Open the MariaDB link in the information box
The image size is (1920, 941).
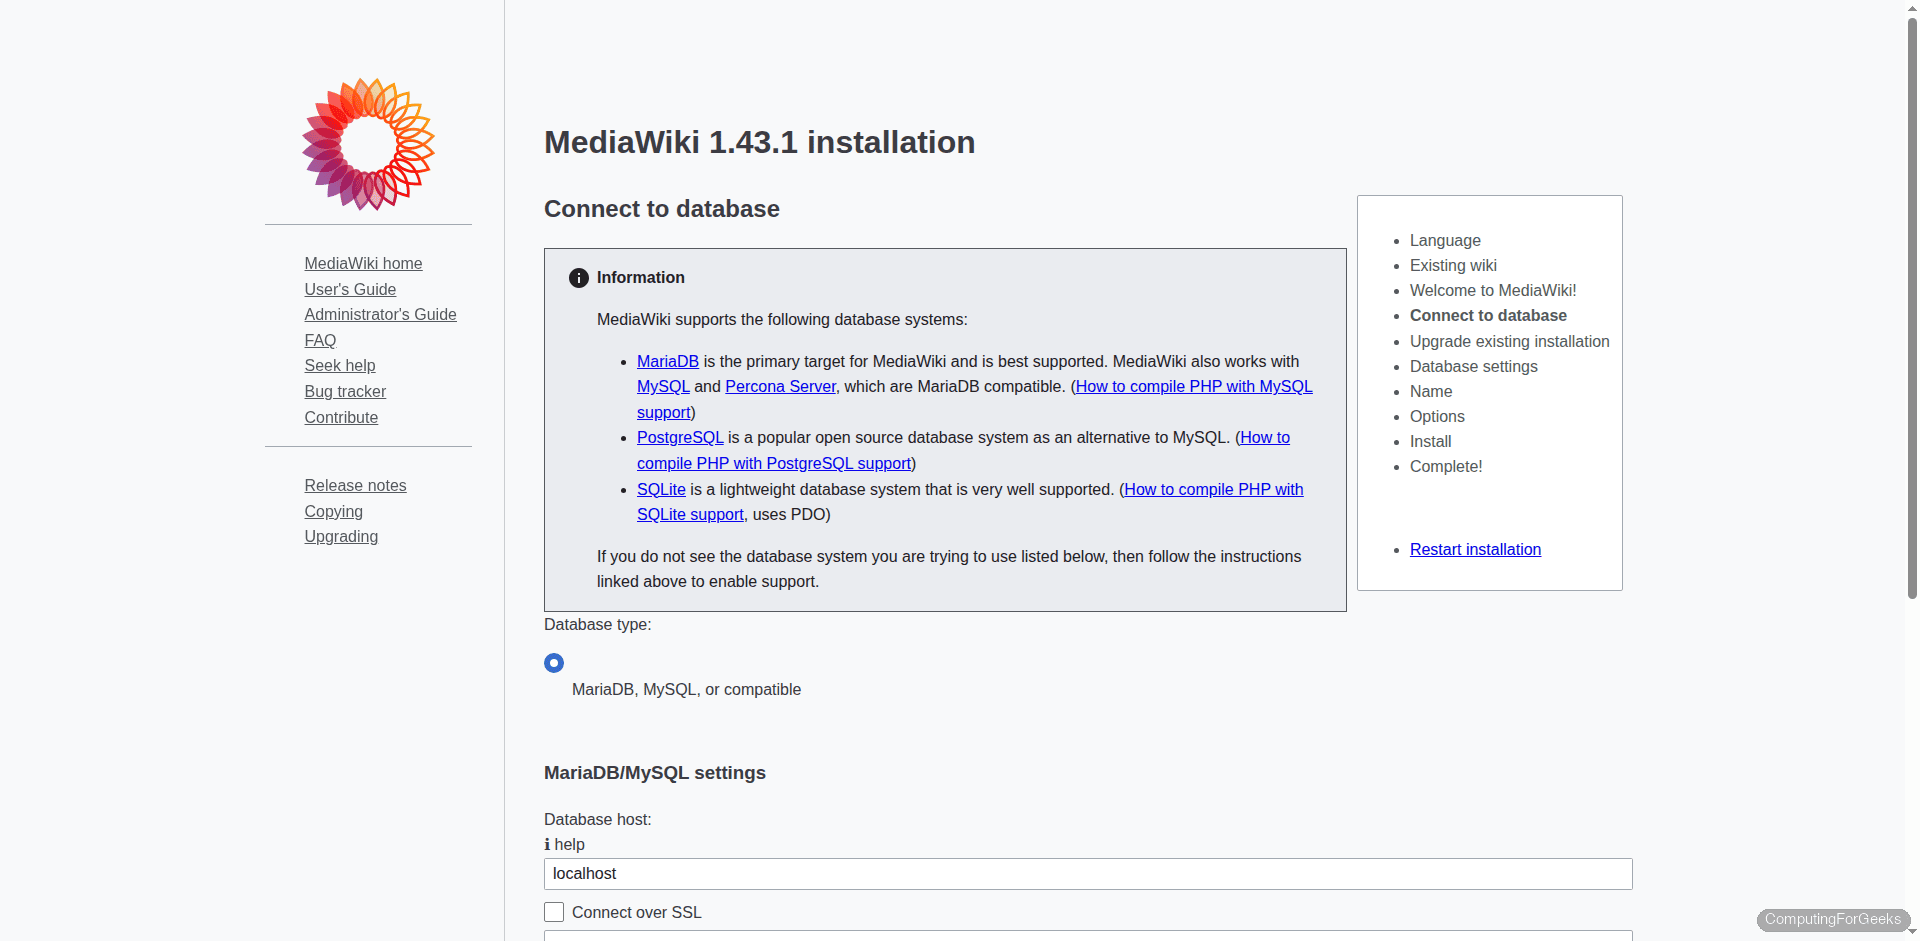[667, 361]
